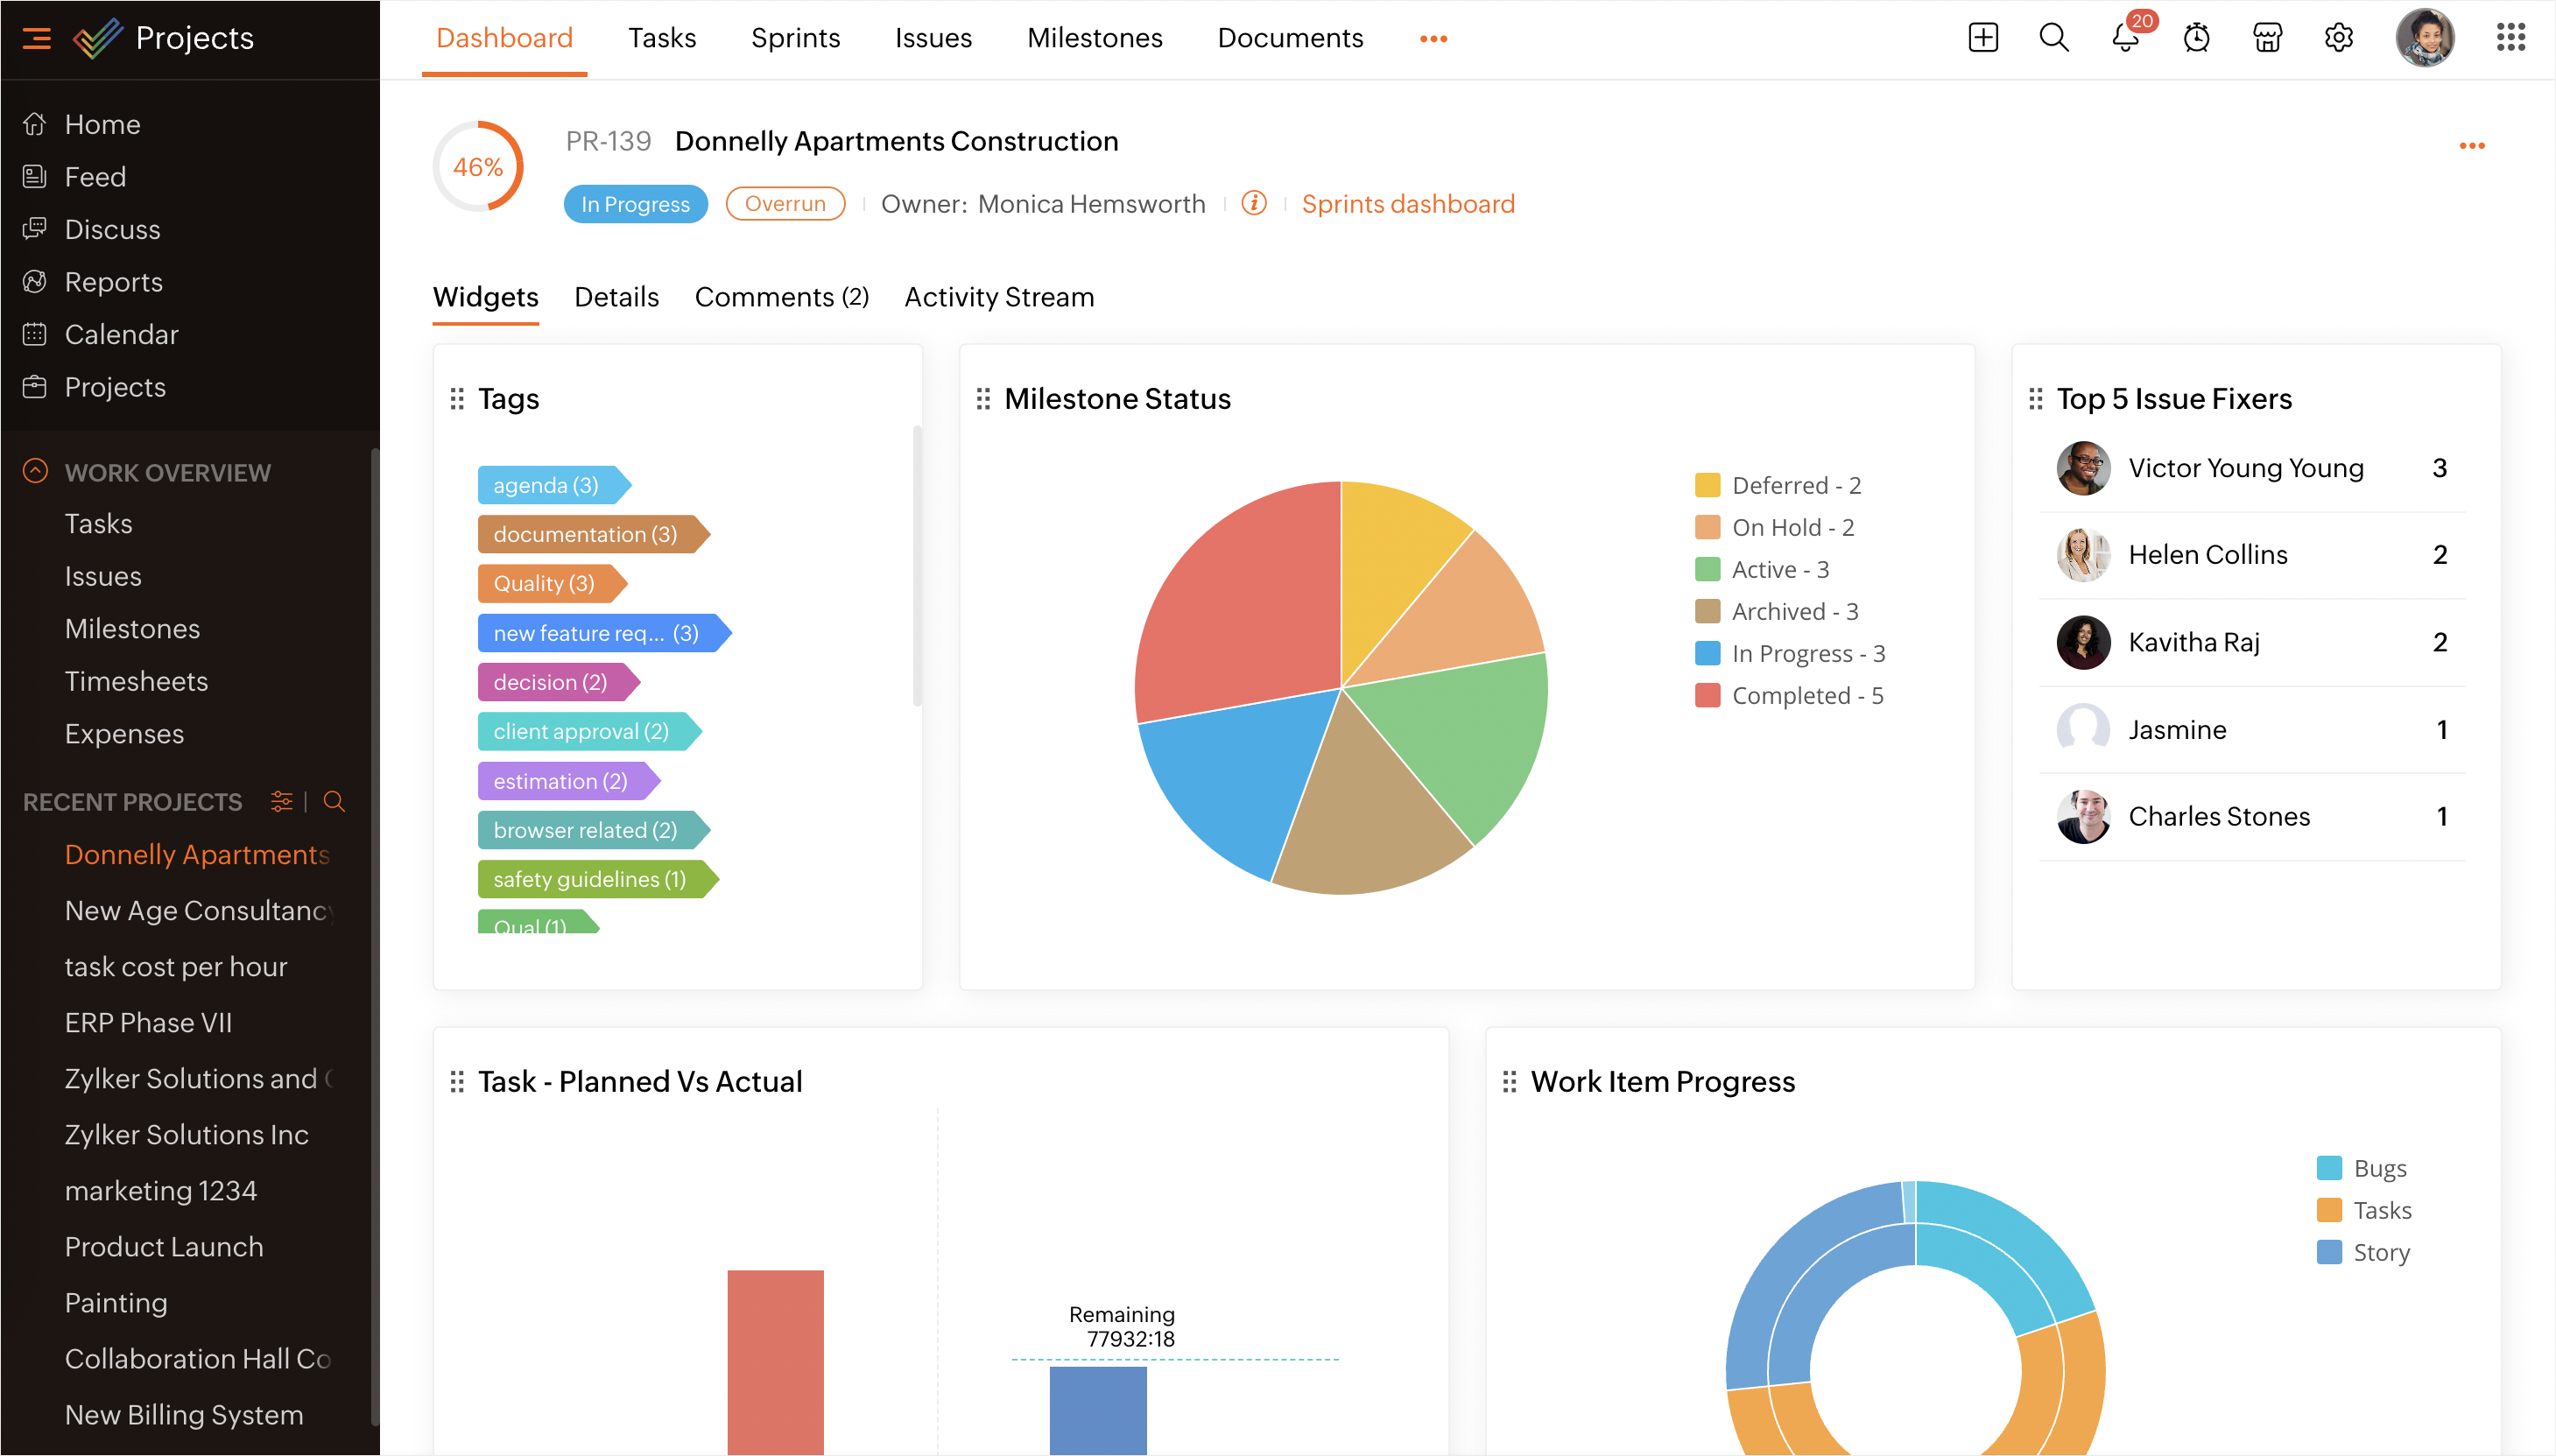This screenshot has width=2556, height=1456.
Task: Open the more tabs ellipsis in top navigation
Action: tap(1433, 38)
